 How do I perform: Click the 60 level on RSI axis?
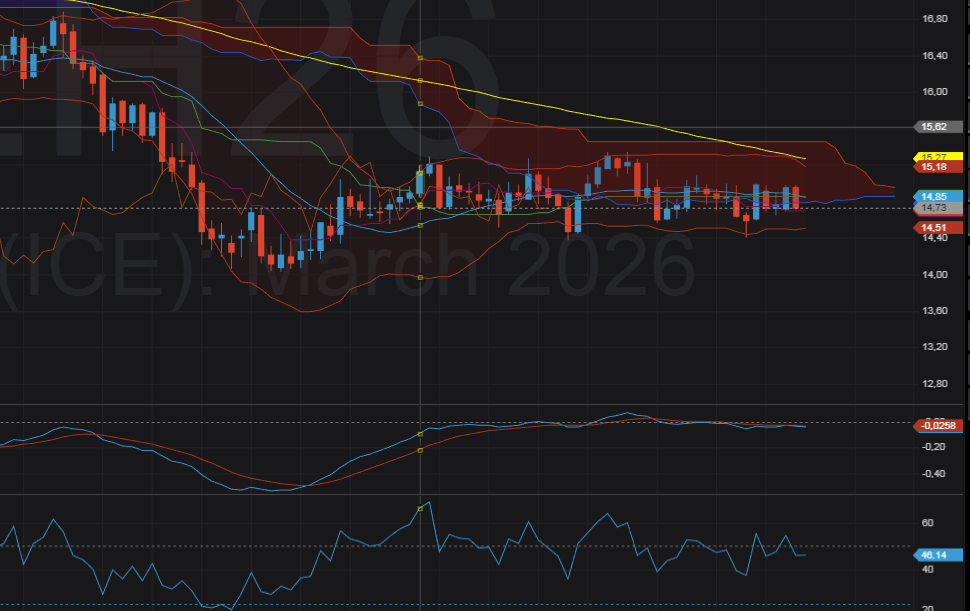(927, 523)
